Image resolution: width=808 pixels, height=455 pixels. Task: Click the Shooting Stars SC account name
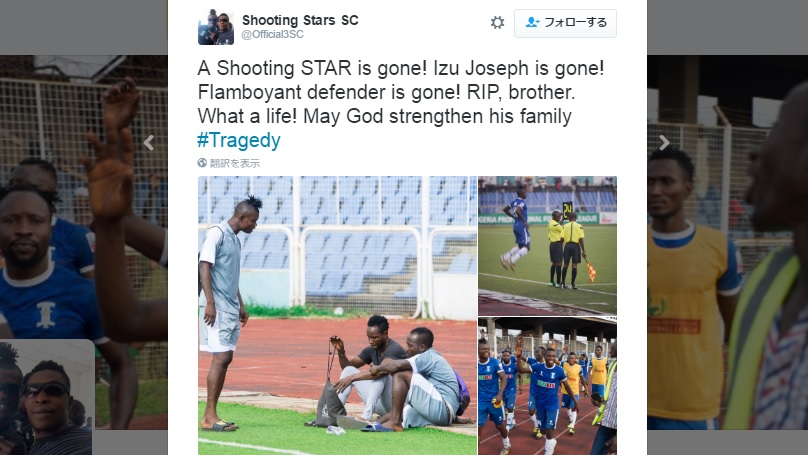point(300,20)
